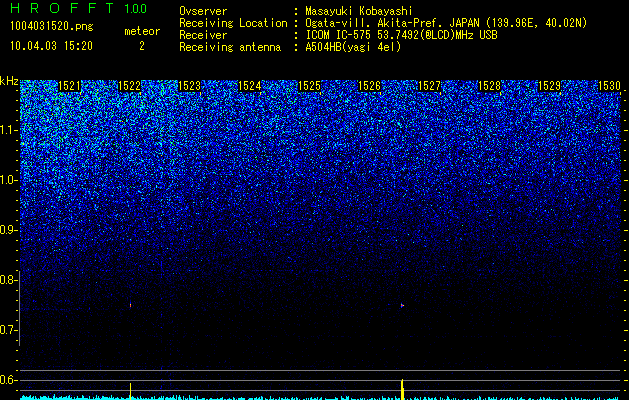Select the filename 1004031520.png
Image resolution: width=629 pixels, height=400 pixels.
click(52, 26)
